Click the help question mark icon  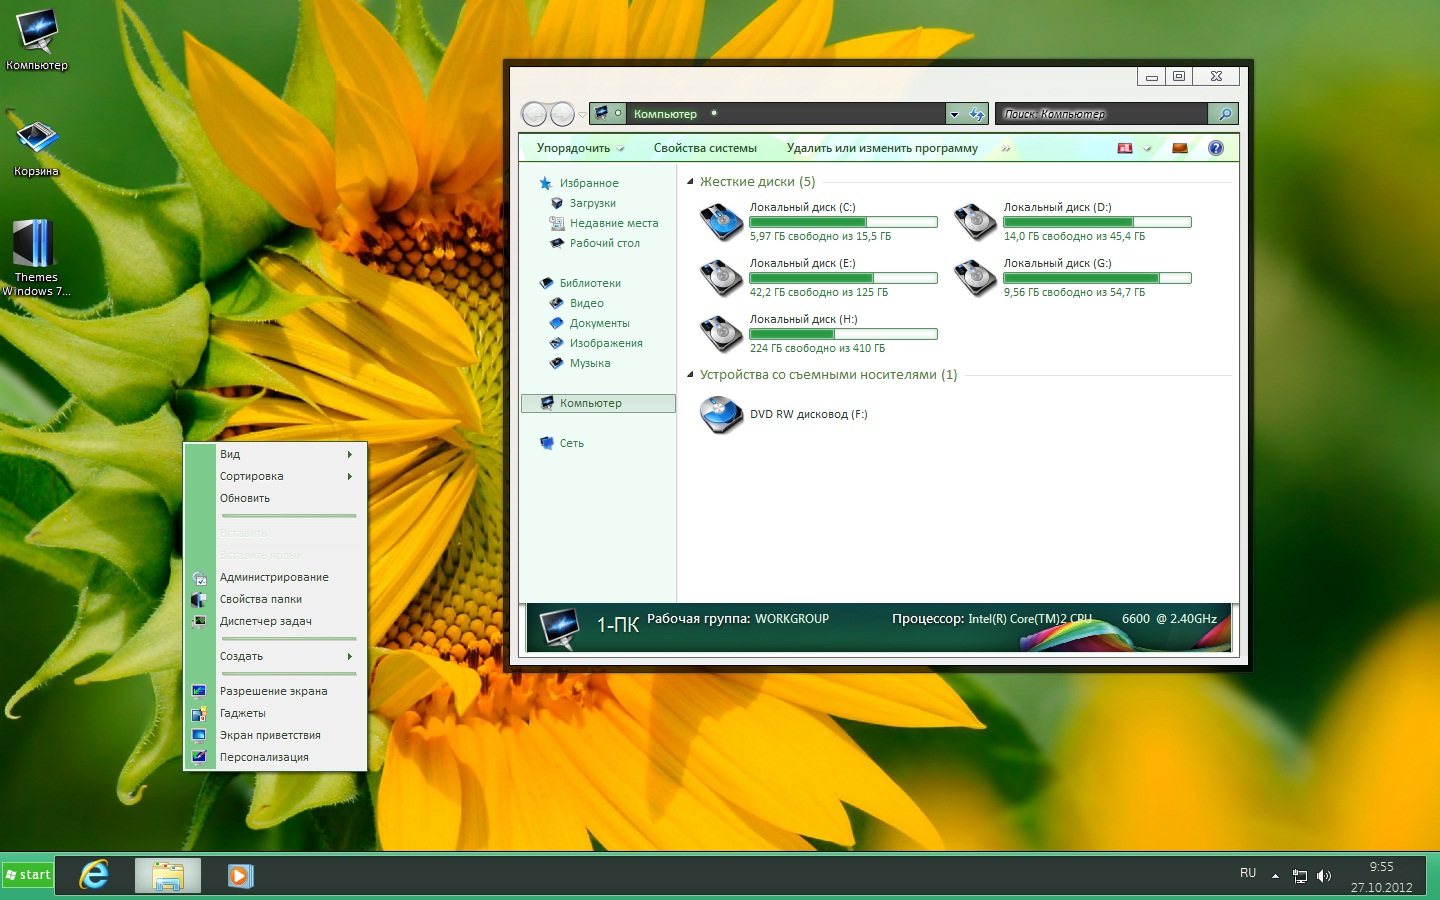pos(1215,148)
